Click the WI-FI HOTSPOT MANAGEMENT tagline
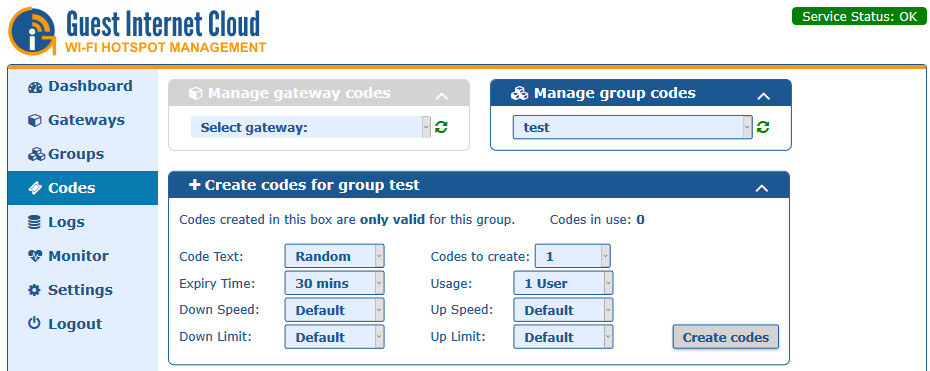This screenshot has height=371, width=930. click(165, 47)
